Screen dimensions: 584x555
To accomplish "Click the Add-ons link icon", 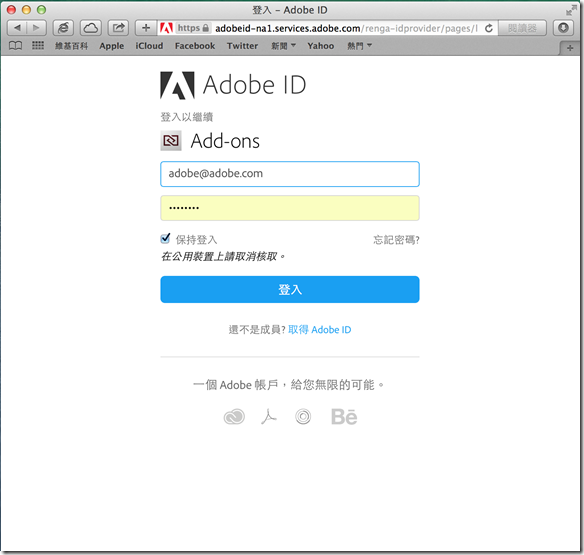I will (x=171, y=141).
